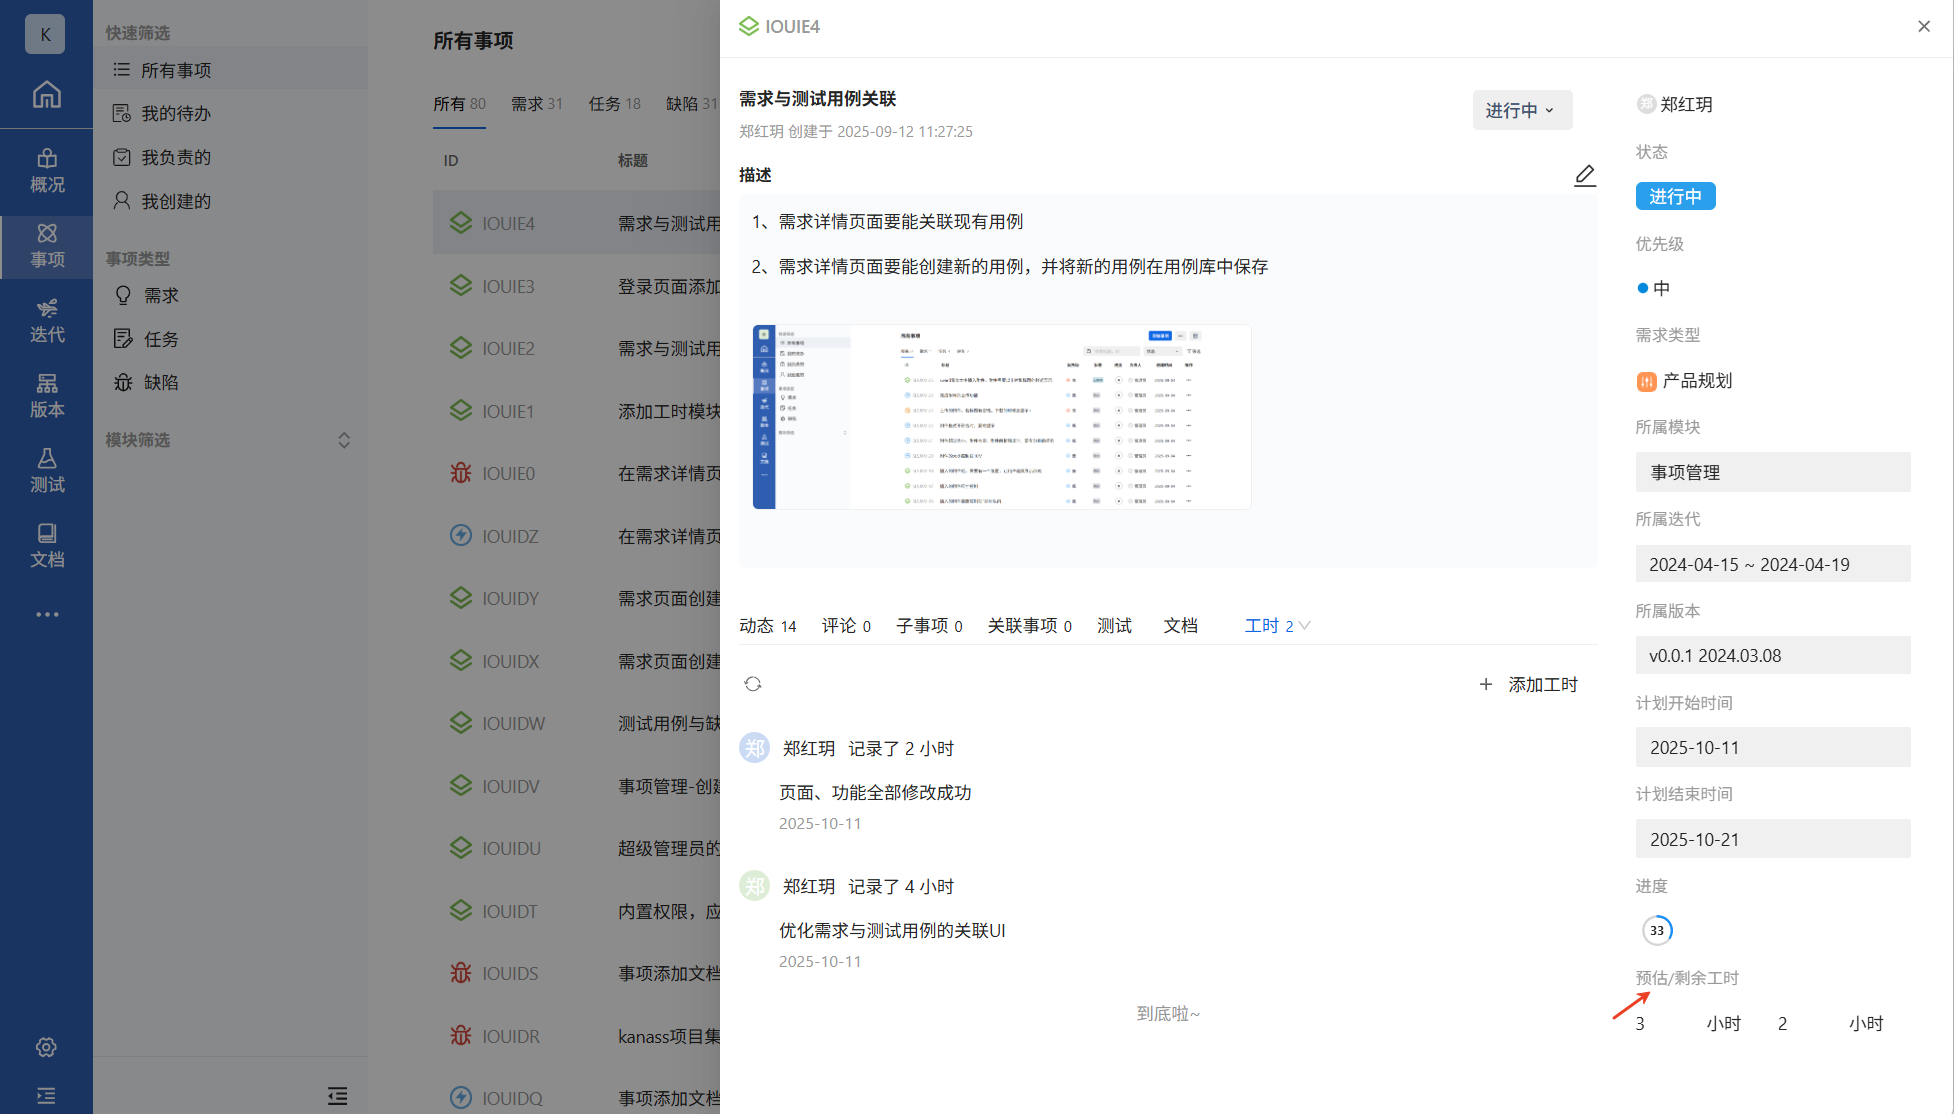Click the refresh icon above work logs

[x=753, y=684]
